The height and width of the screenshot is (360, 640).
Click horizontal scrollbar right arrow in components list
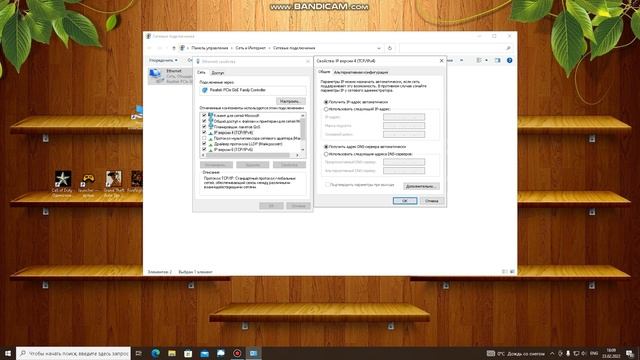coord(298,156)
